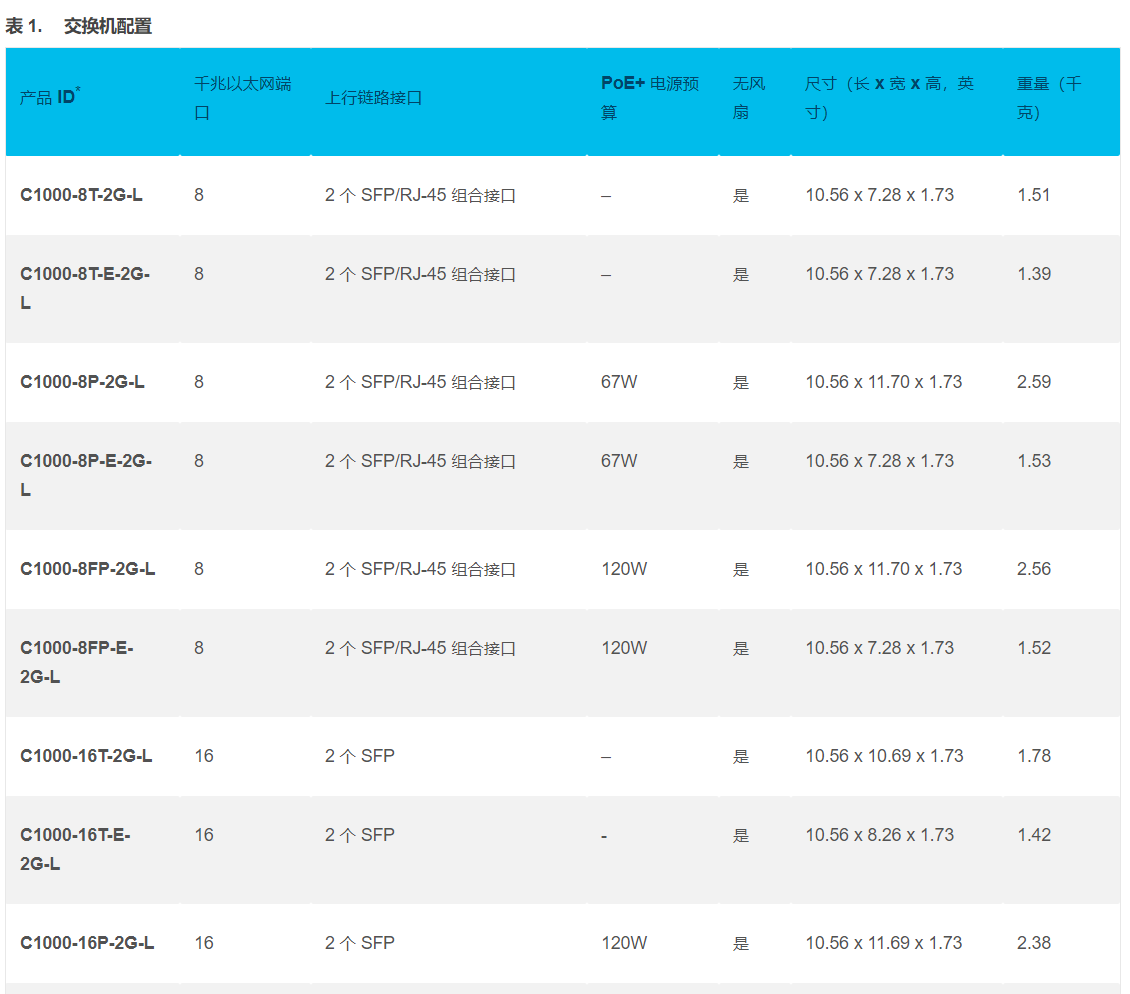Screen dimensions: 1130x994
Task: Click 120W in the C1000-8FP-2G-L row
Action: [624, 569]
